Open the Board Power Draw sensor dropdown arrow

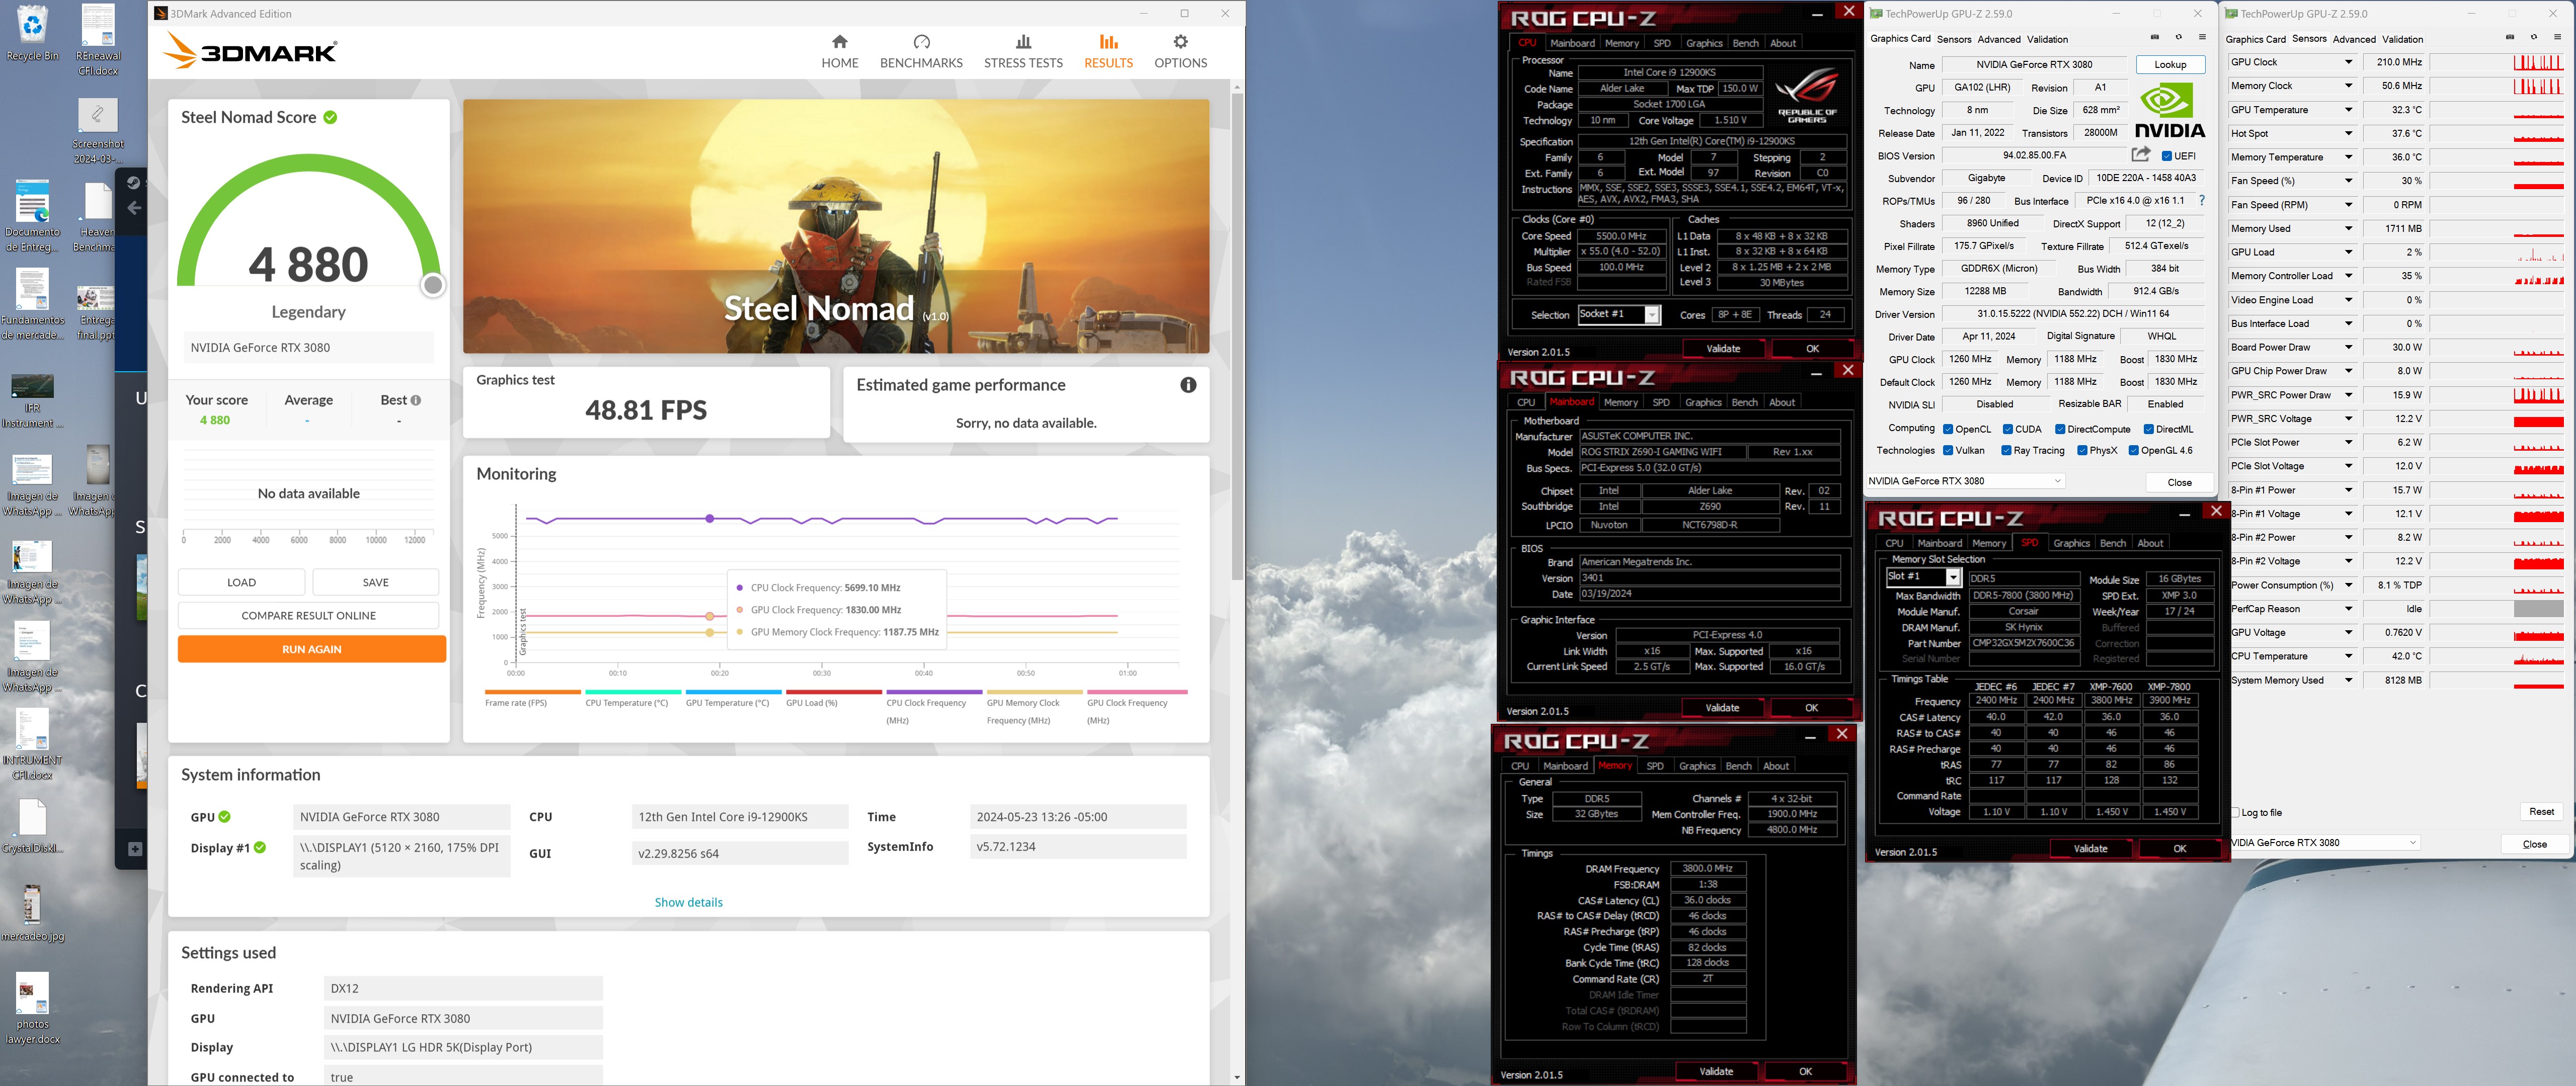coord(2348,348)
